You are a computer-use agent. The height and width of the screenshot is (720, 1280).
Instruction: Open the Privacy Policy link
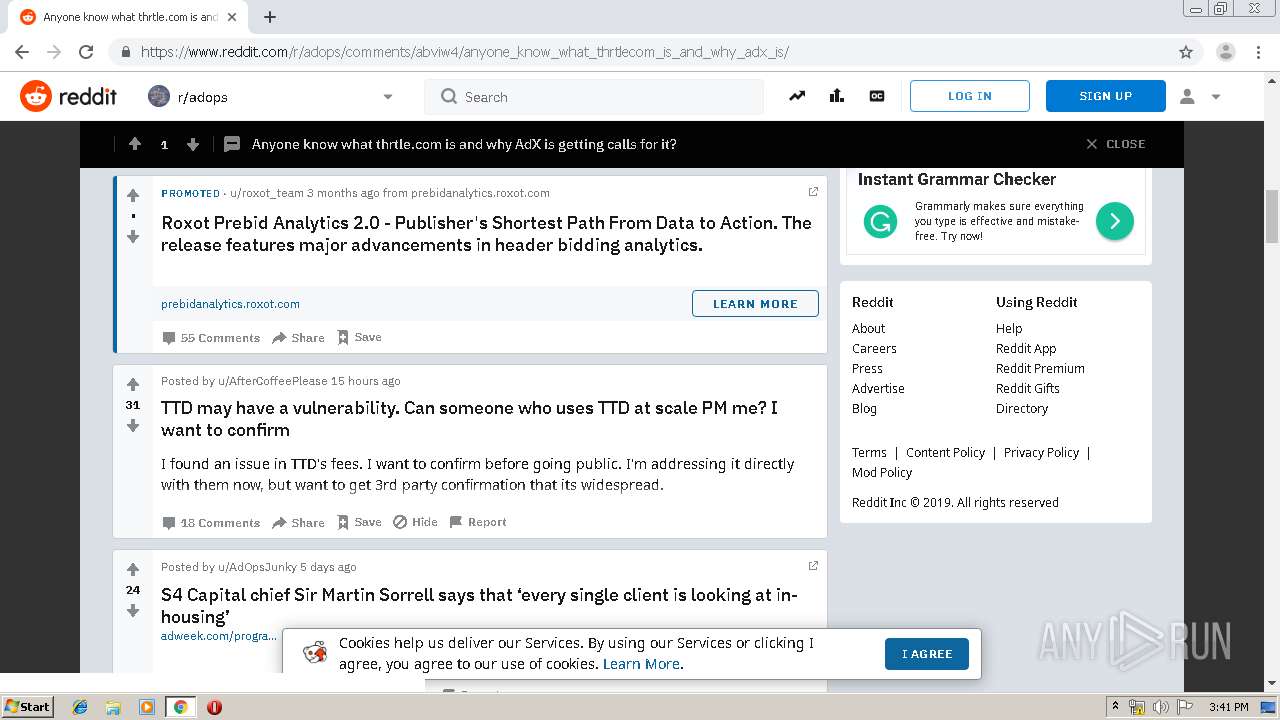[1041, 452]
